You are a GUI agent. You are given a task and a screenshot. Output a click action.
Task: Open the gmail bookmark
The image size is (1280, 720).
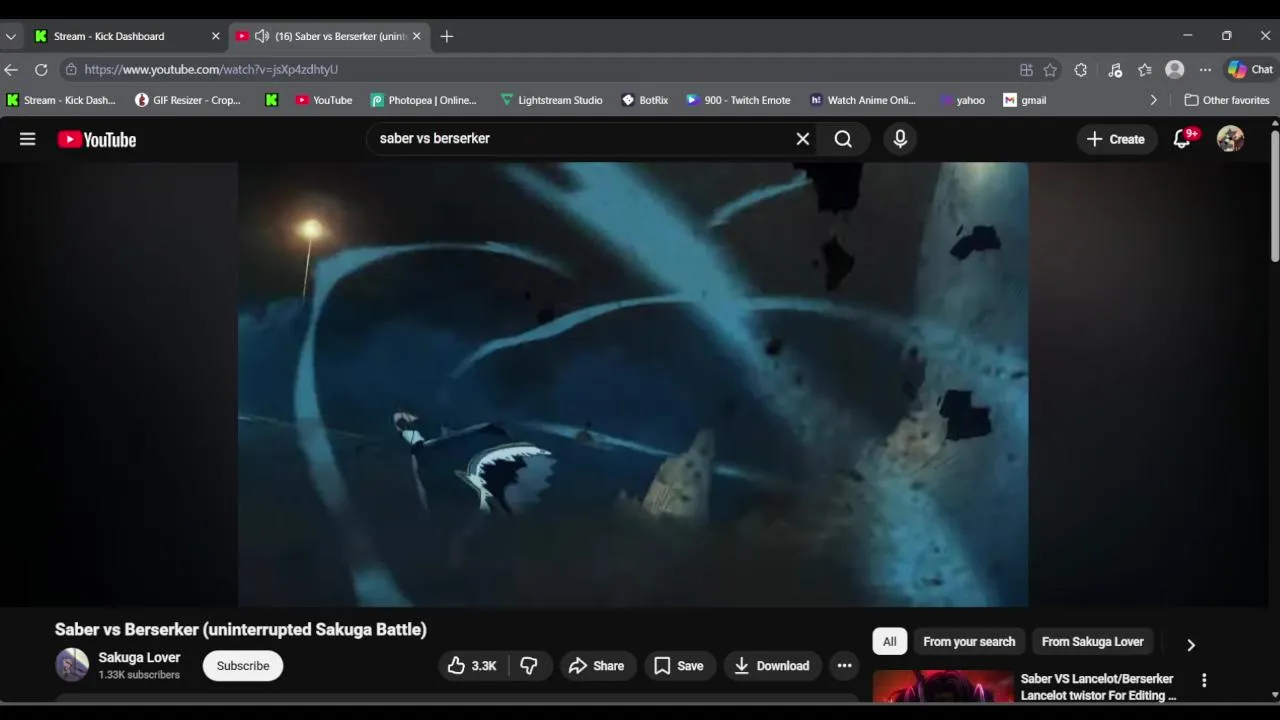coord(1025,100)
